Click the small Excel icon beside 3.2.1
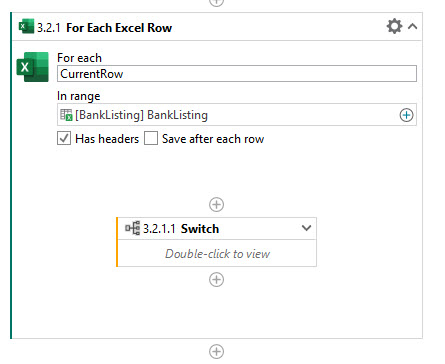The height and width of the screenshot is (364, 445). pos(26,26)
